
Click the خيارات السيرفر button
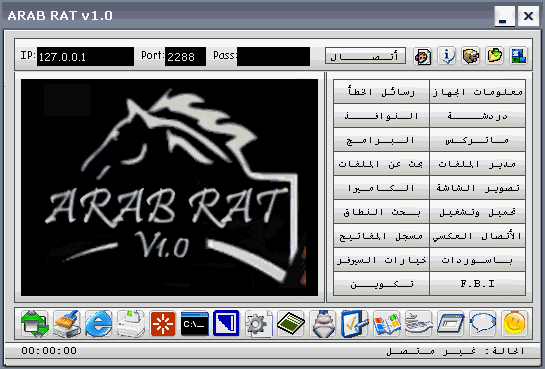pos(381,260)
